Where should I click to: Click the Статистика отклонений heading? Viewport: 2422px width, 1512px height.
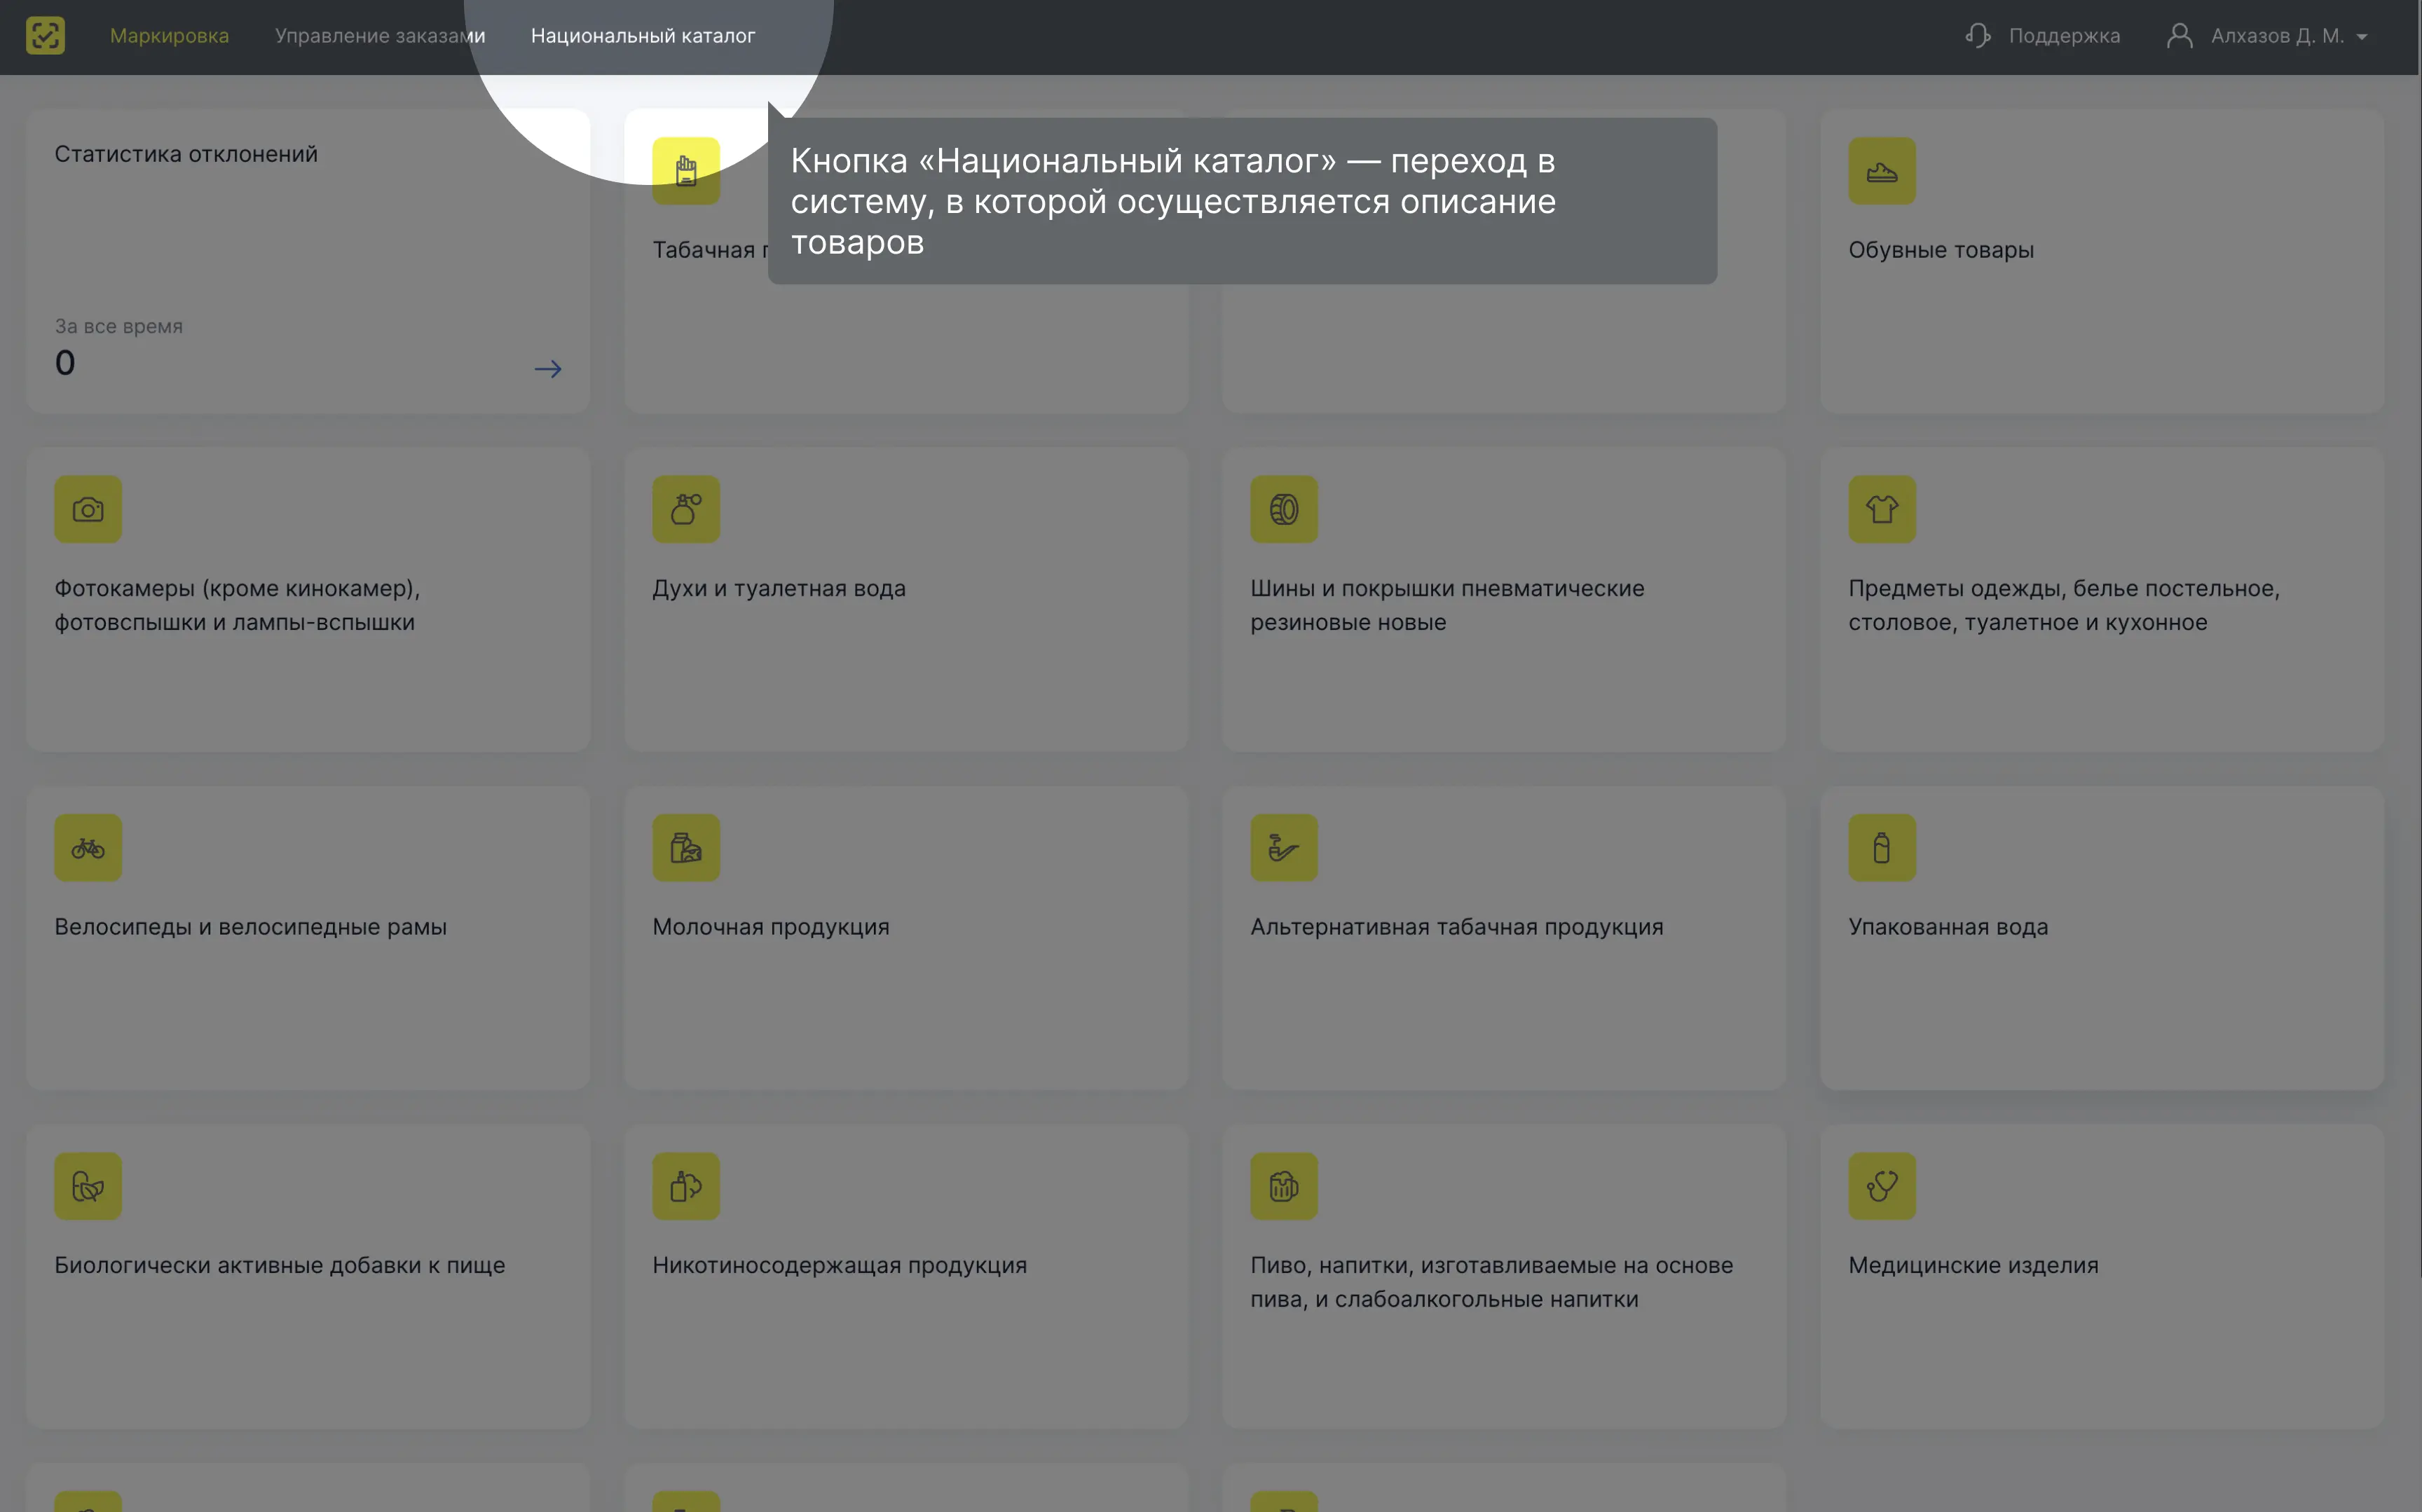tap(186, 154)
